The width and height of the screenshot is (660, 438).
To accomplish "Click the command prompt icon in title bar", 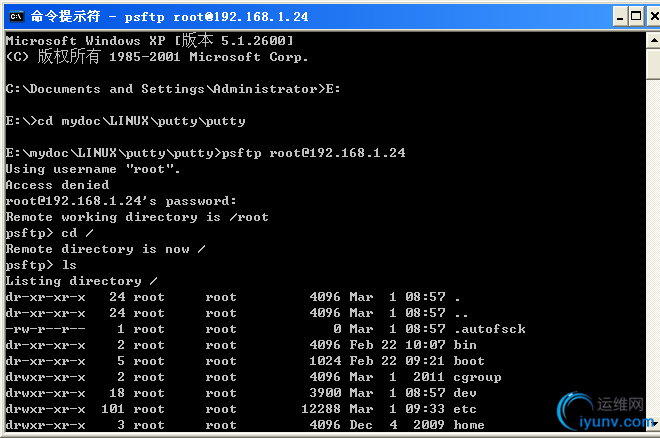I will (x=15, y=16).
